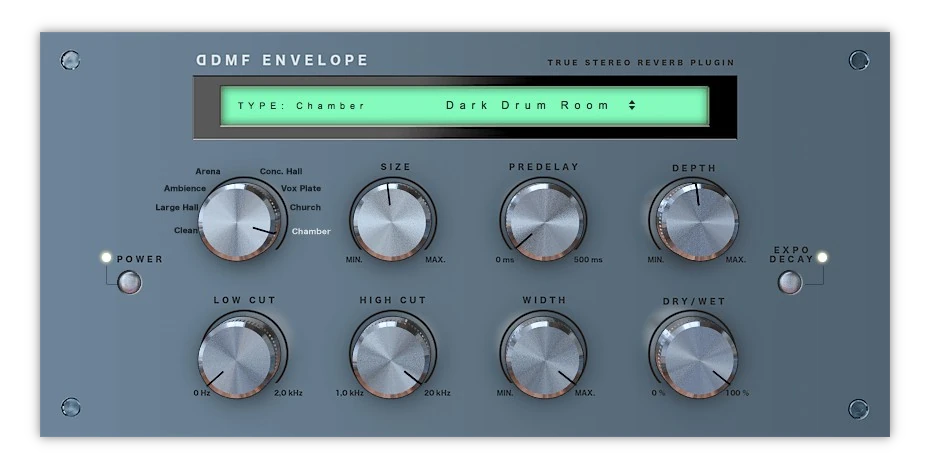Click the preset selector up-down arrows
This screenshot has height=470, width=930.
(x=632, y=105)
